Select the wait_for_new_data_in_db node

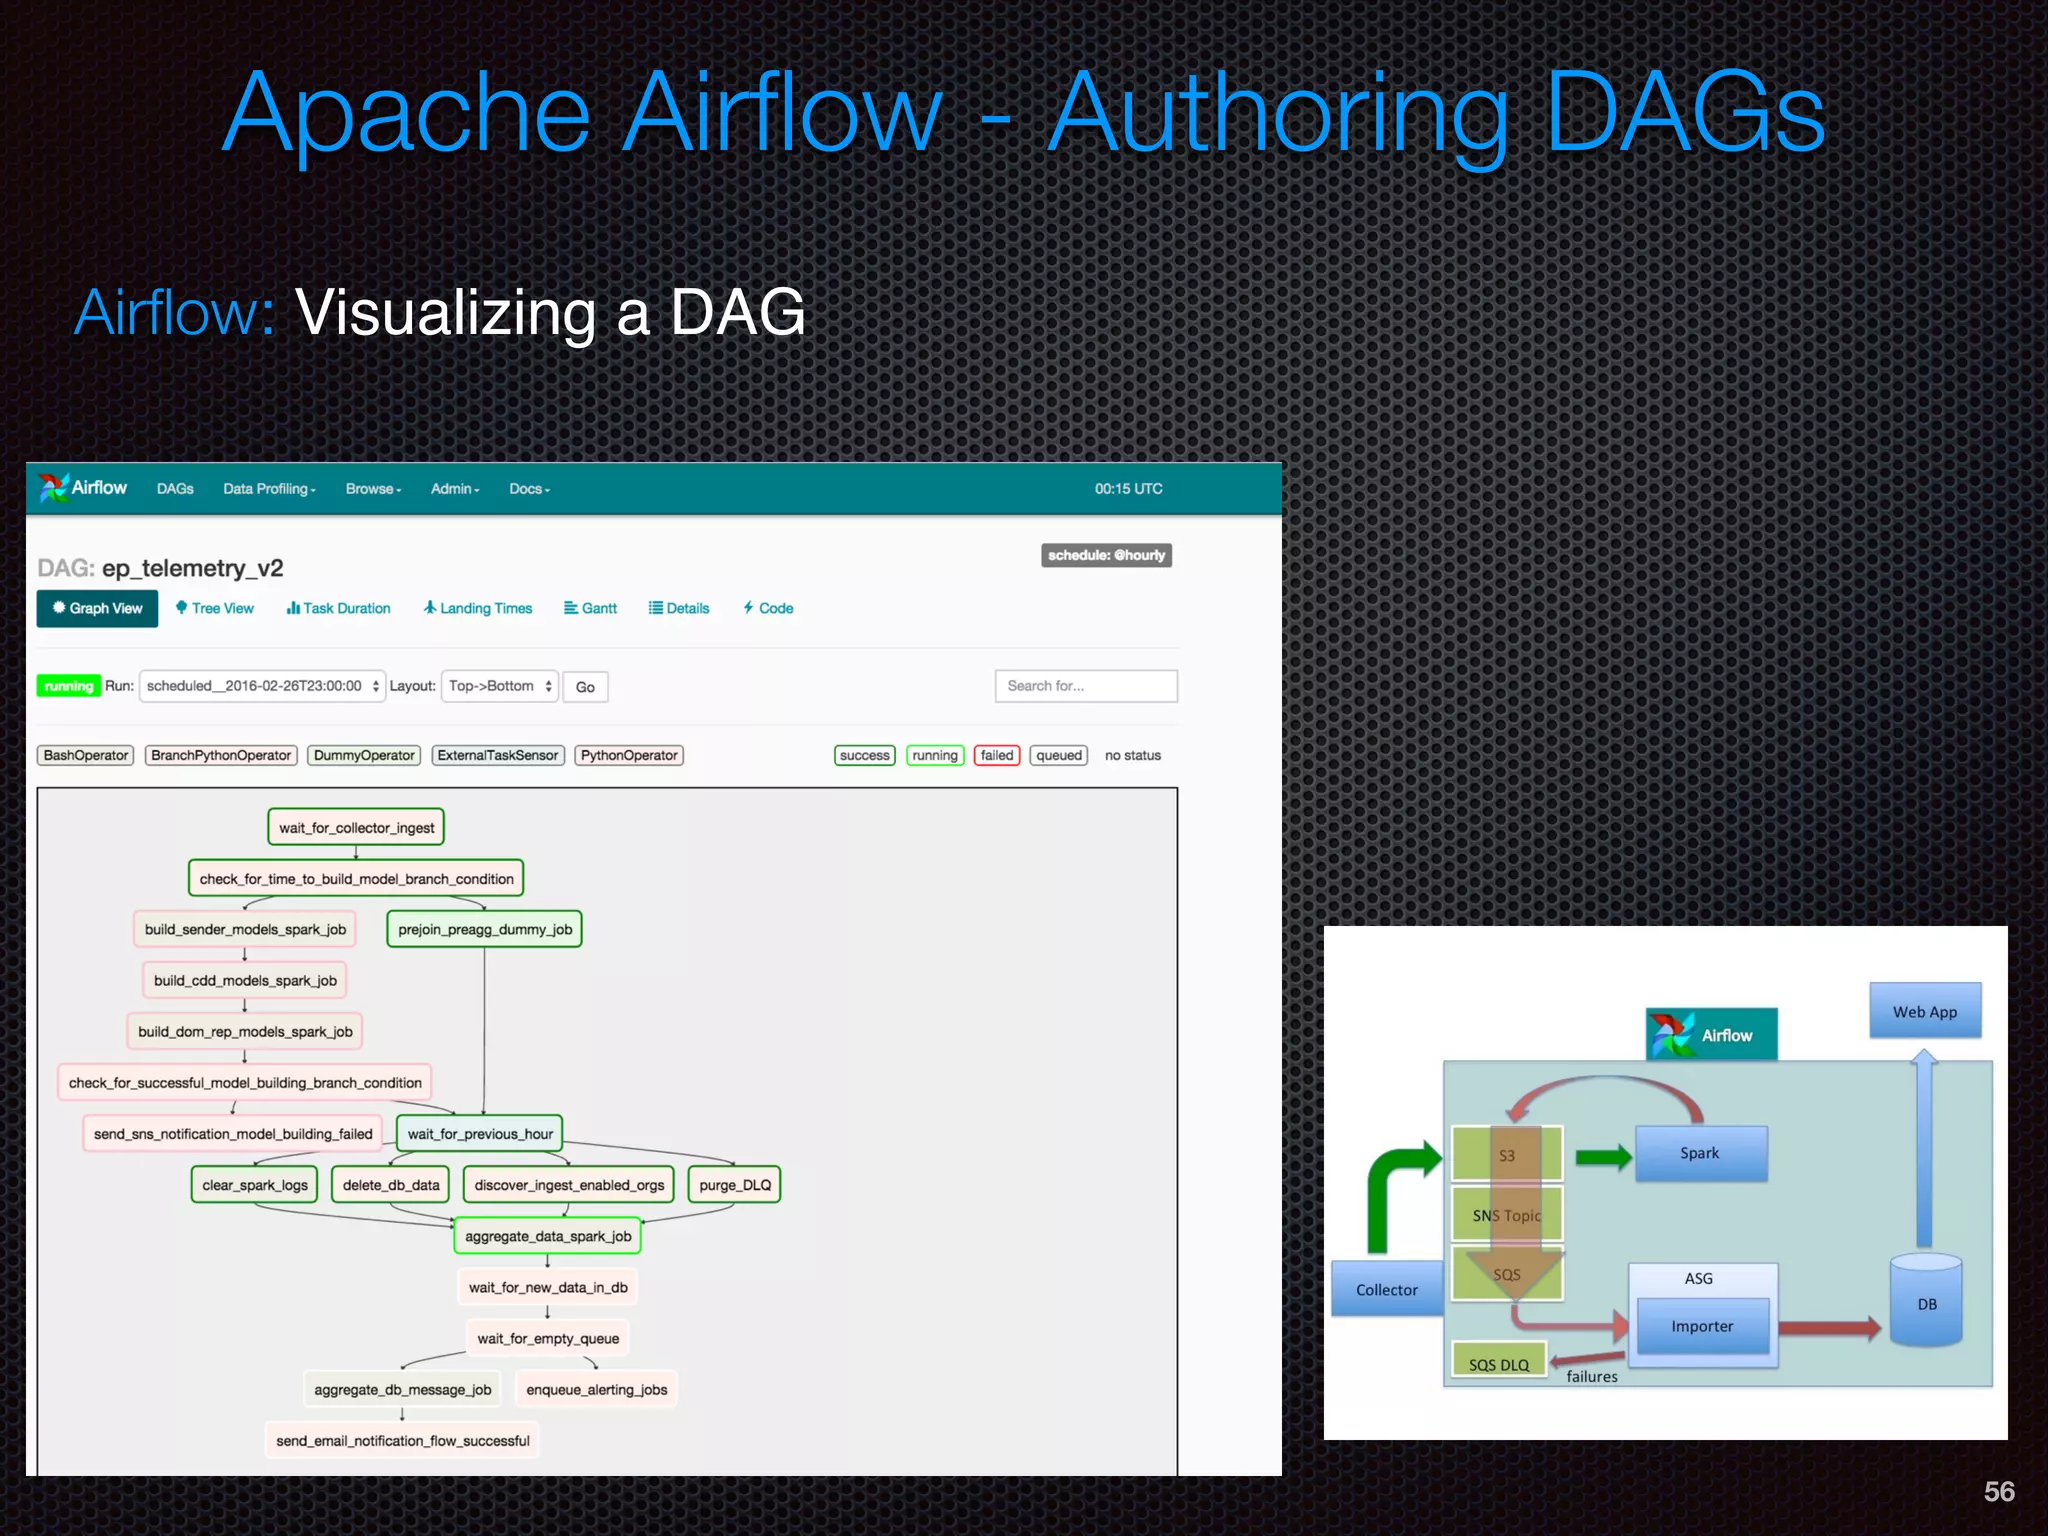[x=548, y=1286]
